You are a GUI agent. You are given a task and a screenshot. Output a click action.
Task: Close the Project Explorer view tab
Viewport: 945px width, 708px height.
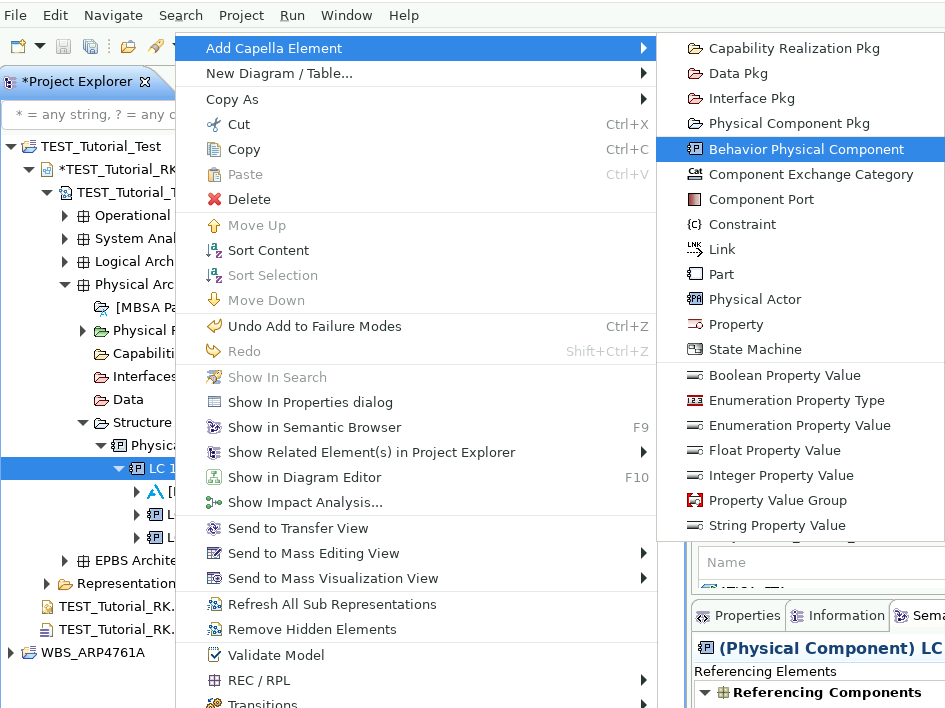145,81
